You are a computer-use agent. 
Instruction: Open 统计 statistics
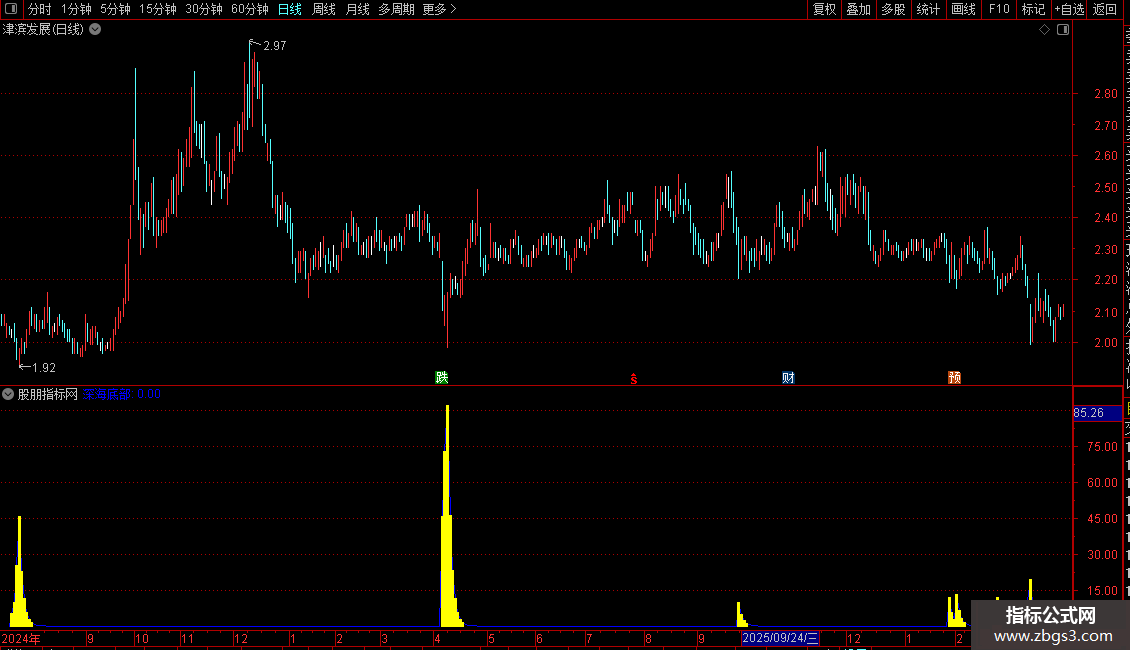click(x=928, y=9)
